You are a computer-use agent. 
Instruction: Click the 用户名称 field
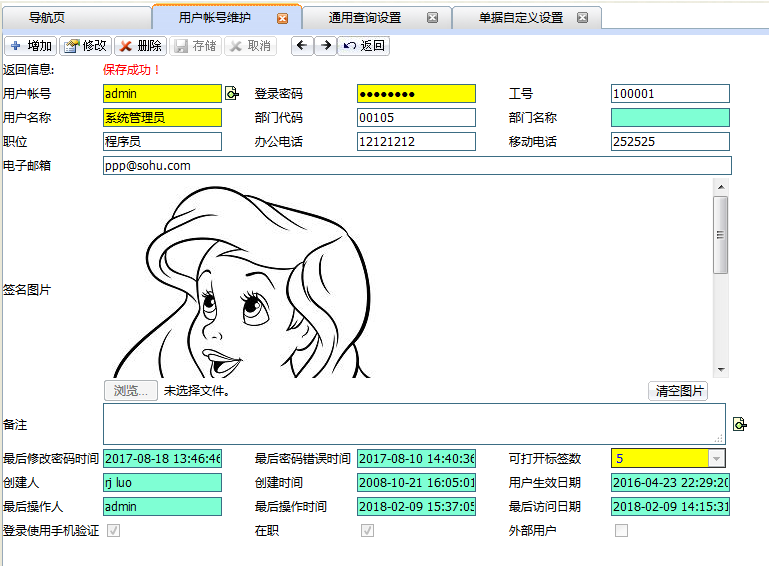[x=162, y=118]
